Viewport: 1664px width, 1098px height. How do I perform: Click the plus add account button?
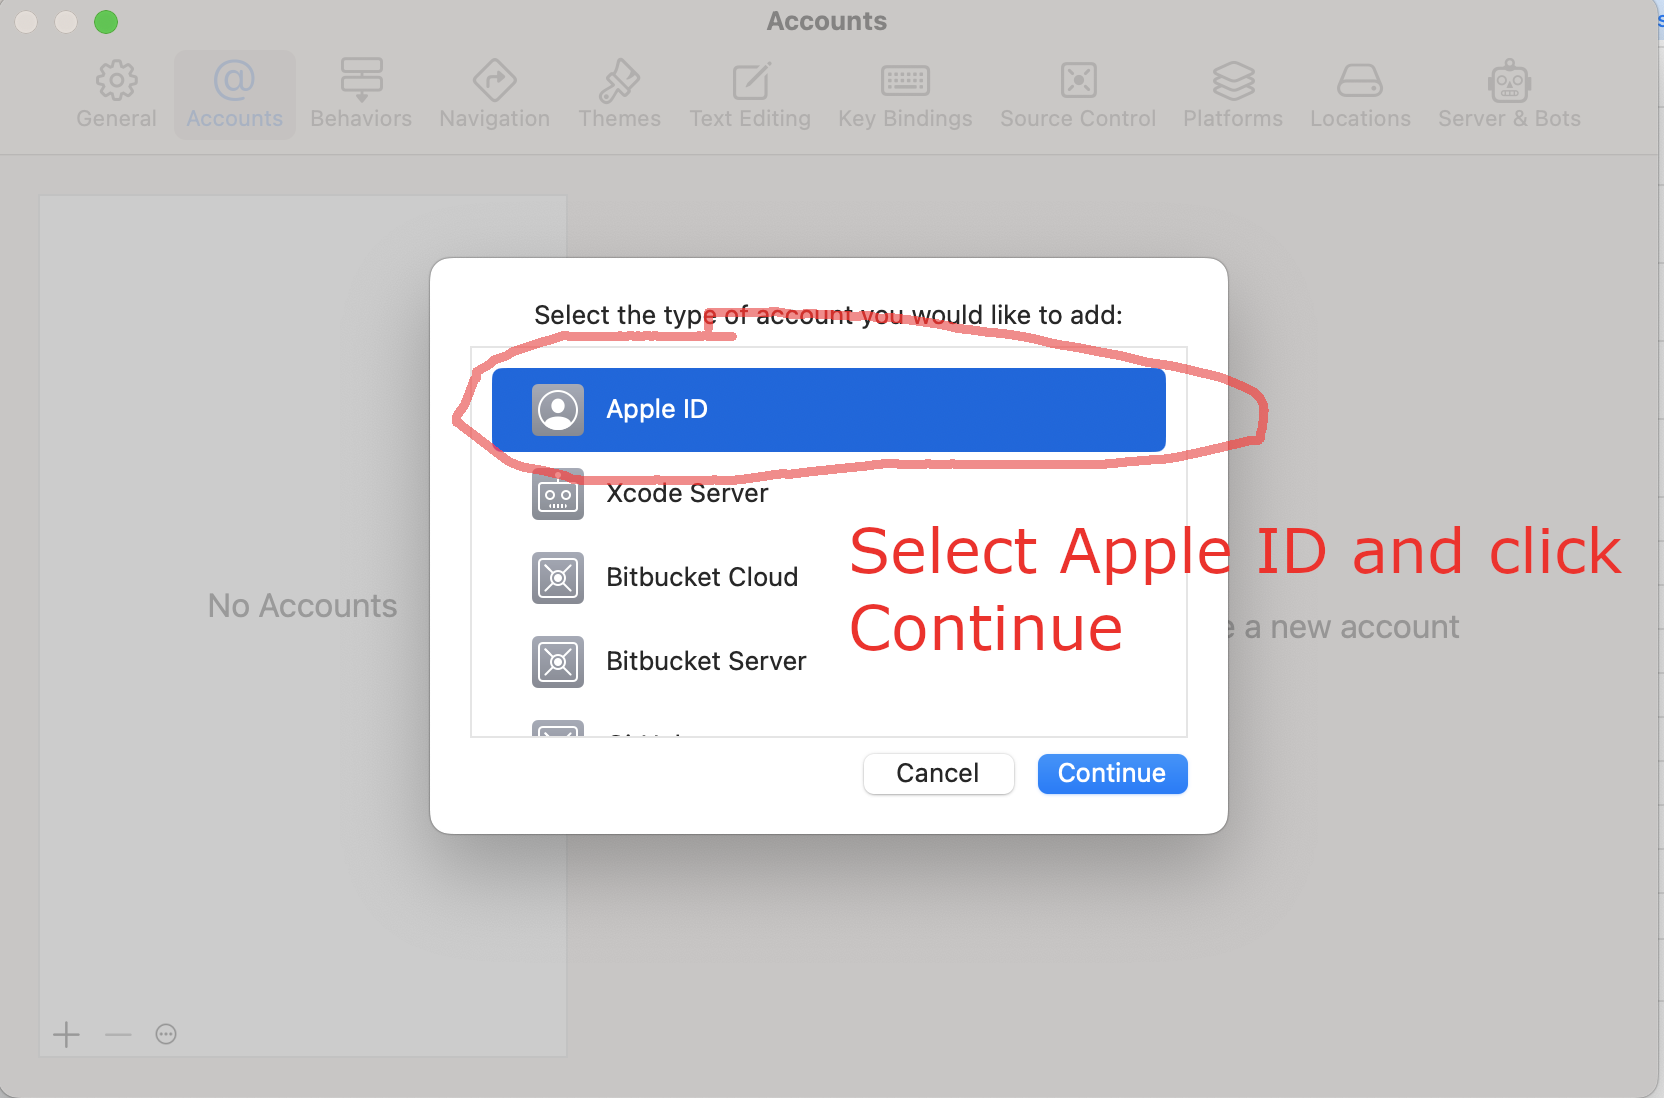point(67,1034)
